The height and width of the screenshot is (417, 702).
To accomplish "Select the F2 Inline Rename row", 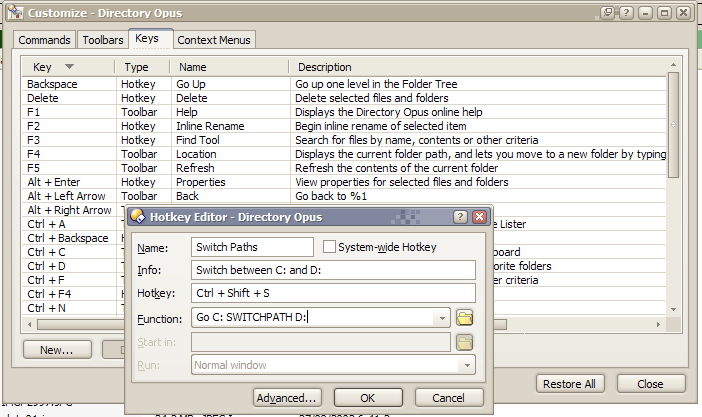I will [344, 126].
